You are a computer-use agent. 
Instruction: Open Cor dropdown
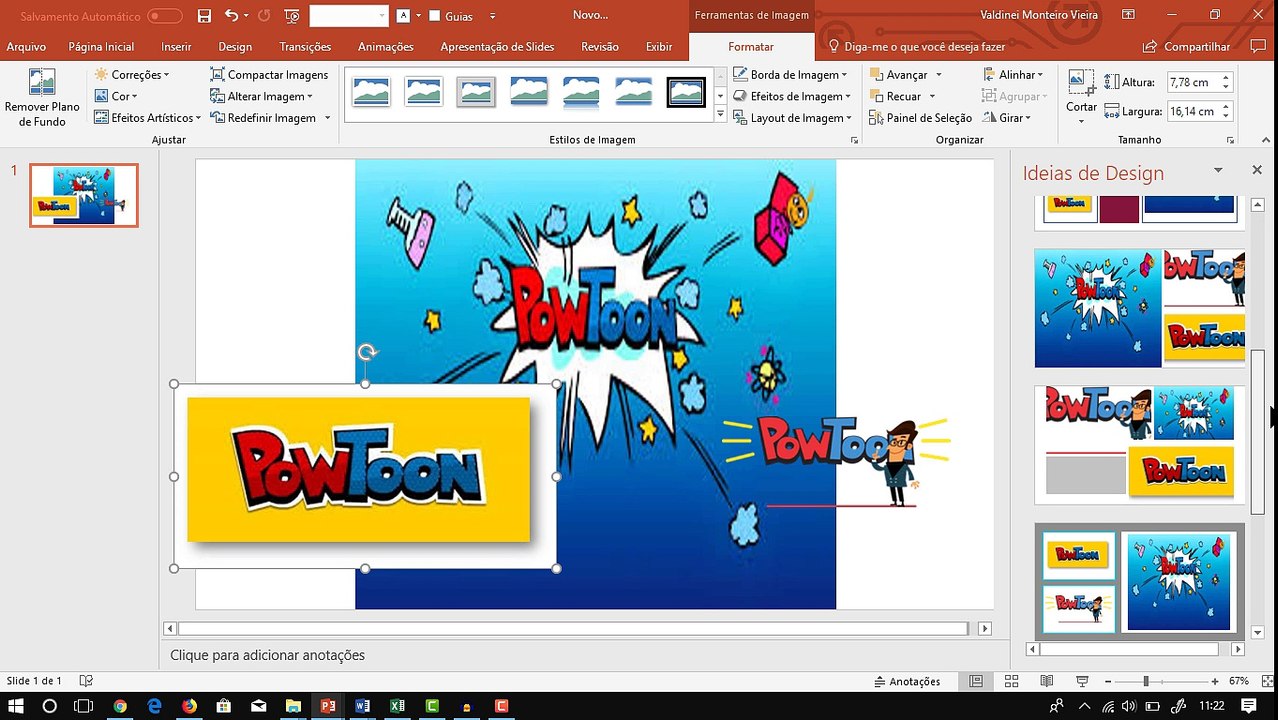(116, 96)
